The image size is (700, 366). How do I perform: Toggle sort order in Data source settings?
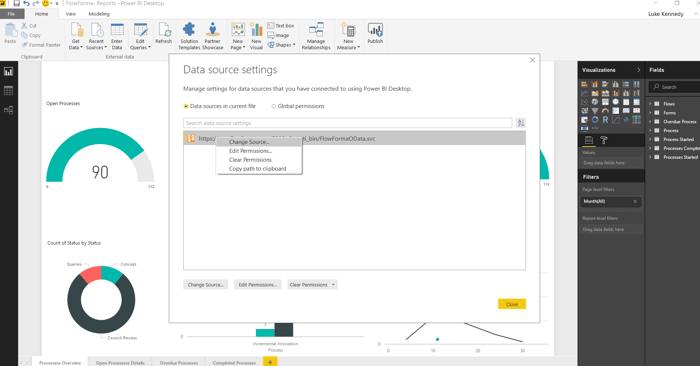coord(521,123)
